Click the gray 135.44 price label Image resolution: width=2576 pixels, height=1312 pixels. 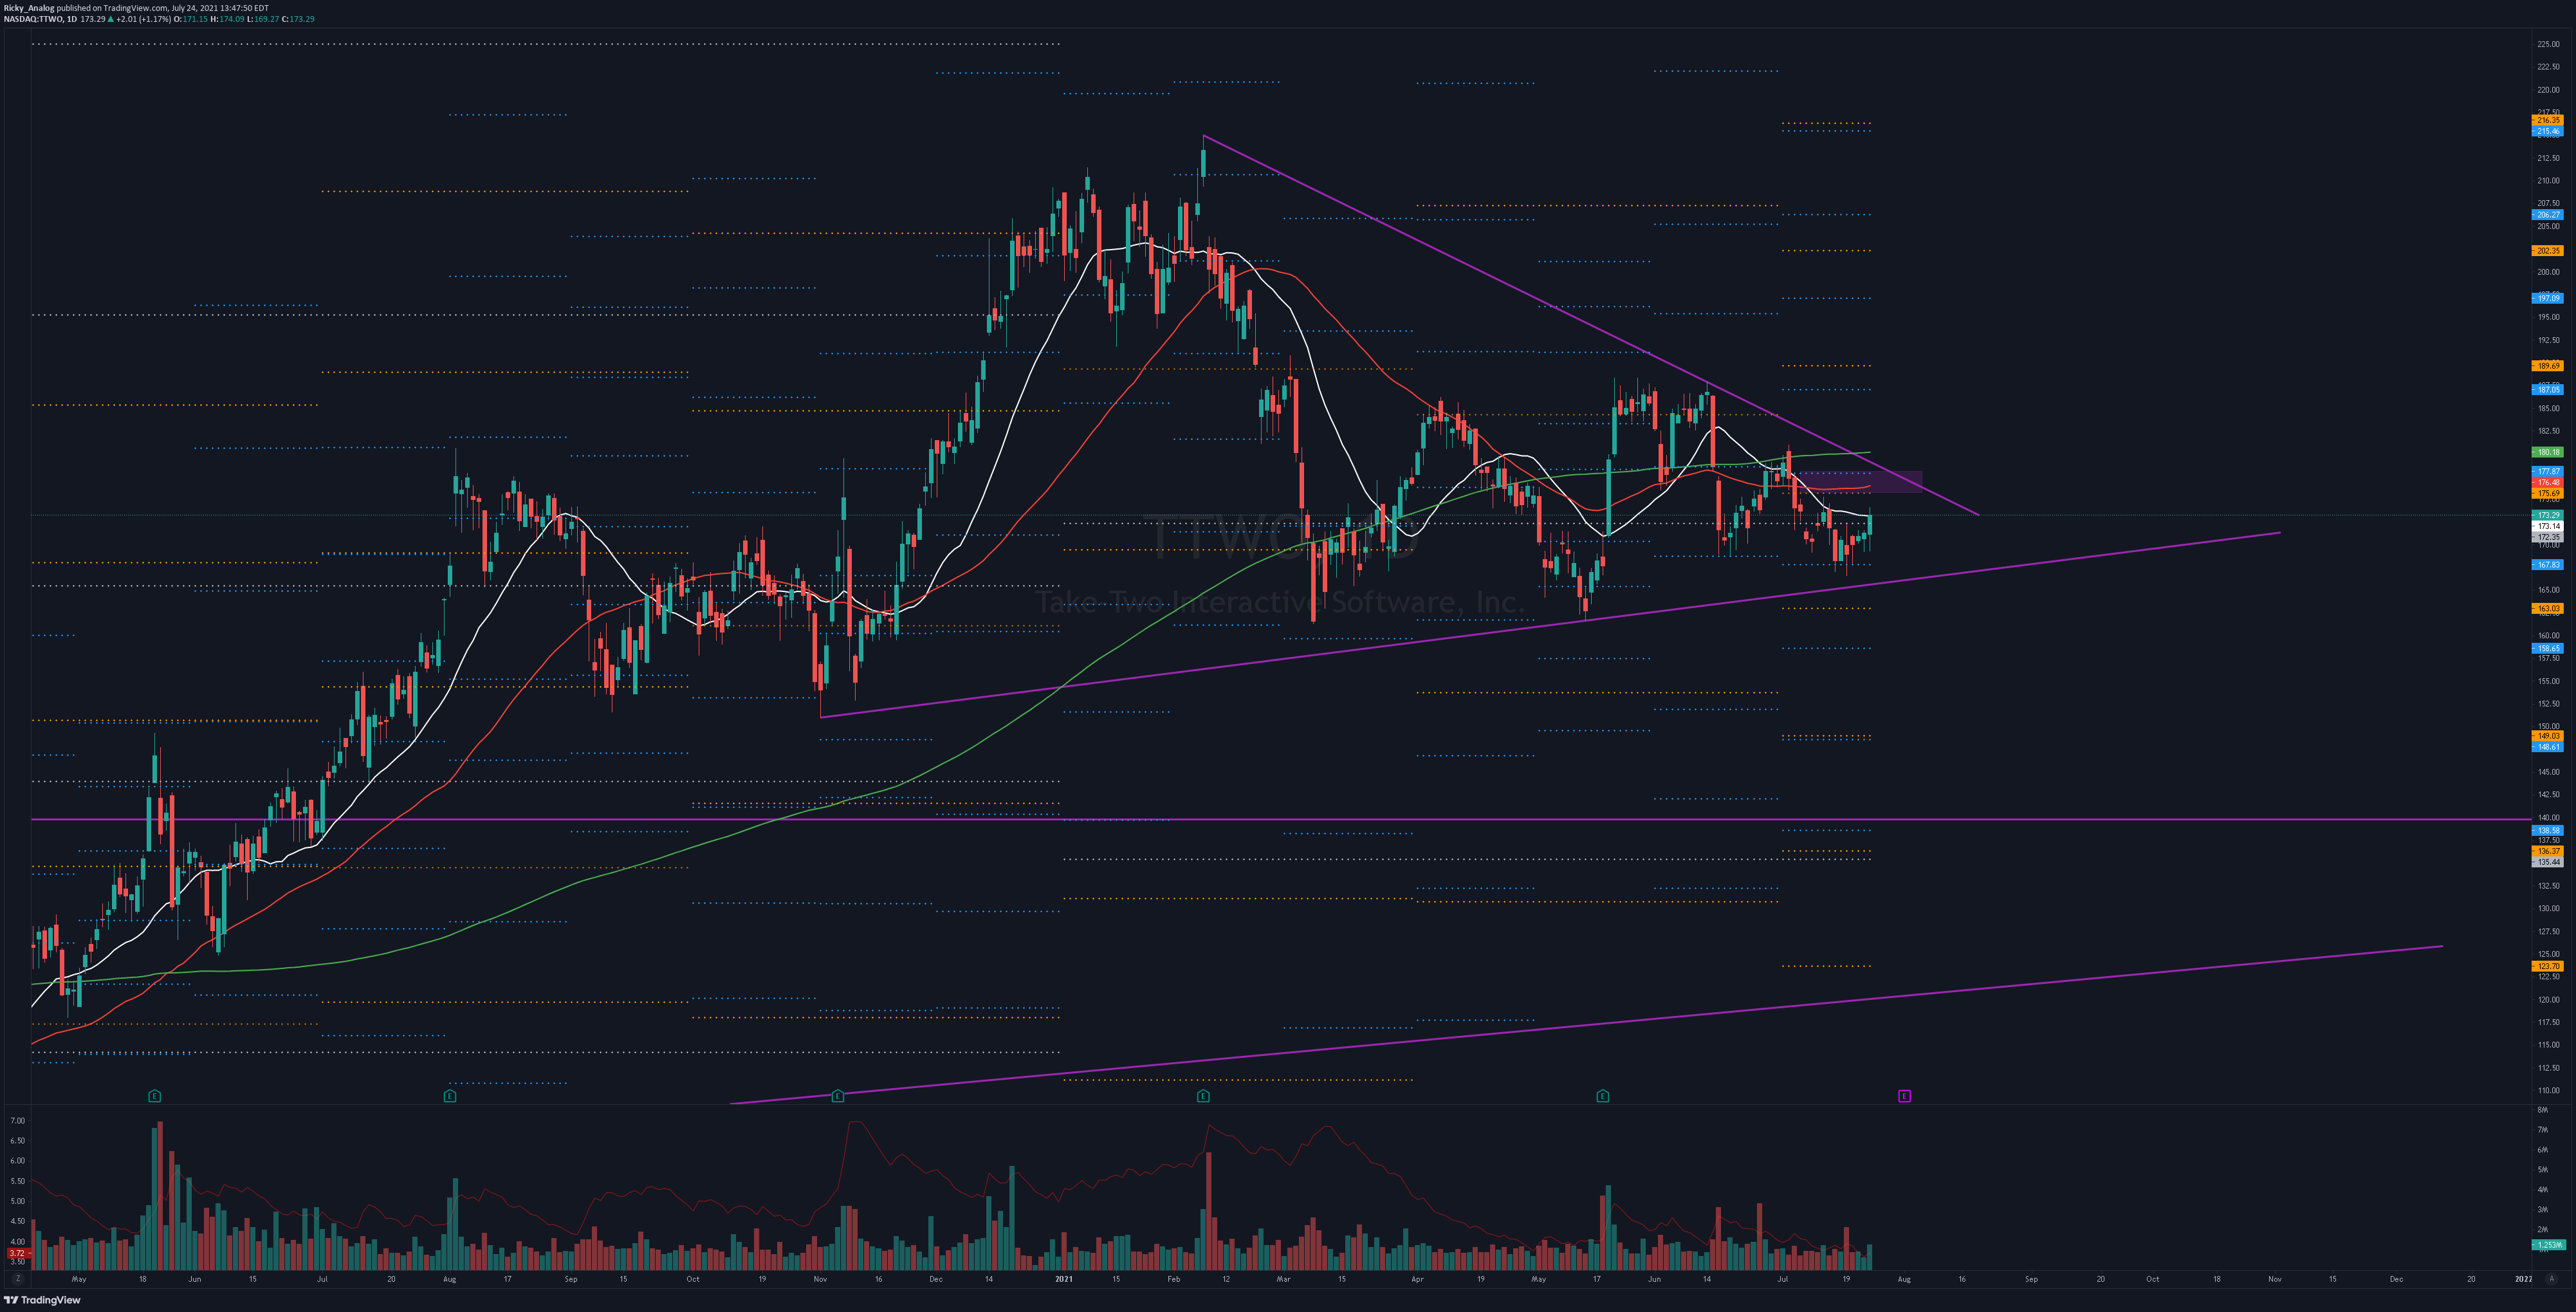[x=2548, y=862]
